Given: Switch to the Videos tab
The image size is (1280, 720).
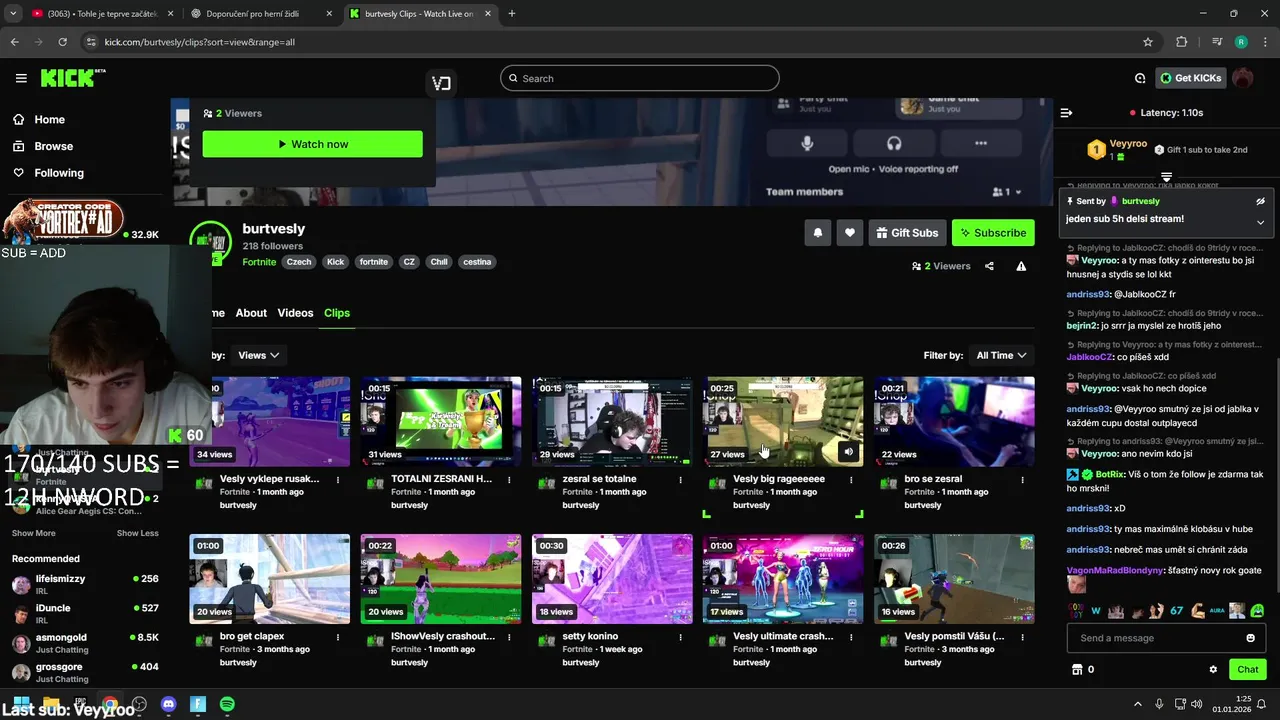Looking at the screenshot, I should click(x=295, y=313).
